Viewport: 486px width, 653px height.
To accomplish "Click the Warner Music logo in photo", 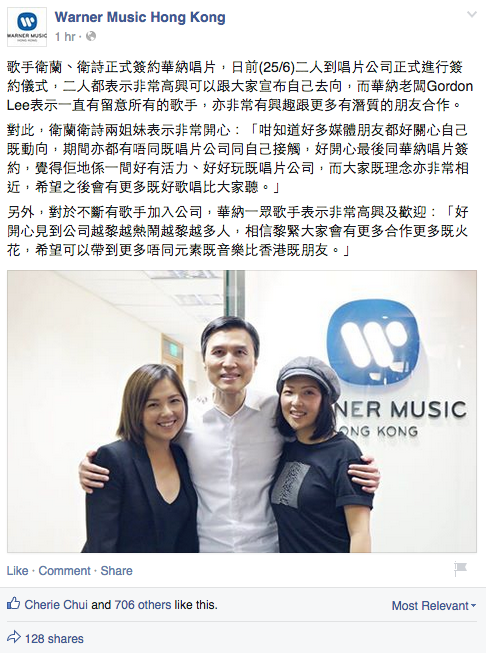I will coord(374,342).
